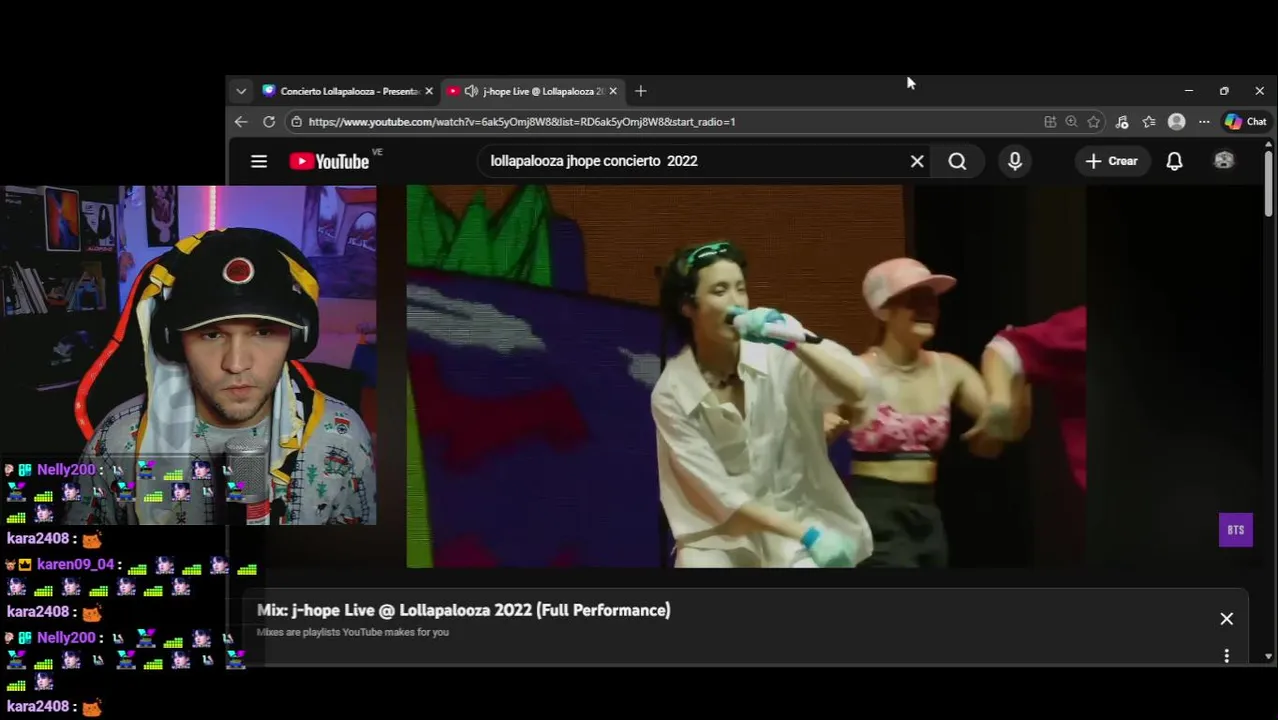The image size is (1278, 720).
Task: Open the browser profile avatar
Action: [x=1177, y=122]
